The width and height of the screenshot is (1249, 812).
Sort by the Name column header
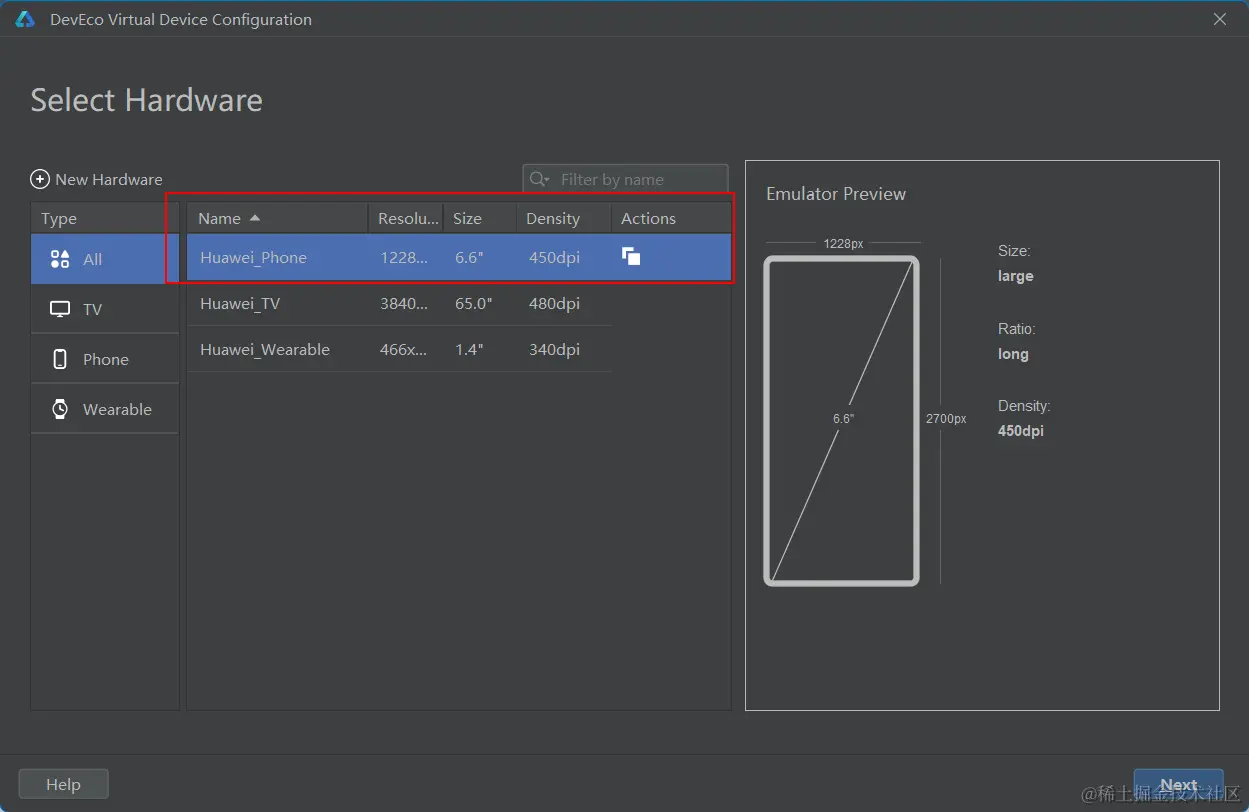(278, 218)
